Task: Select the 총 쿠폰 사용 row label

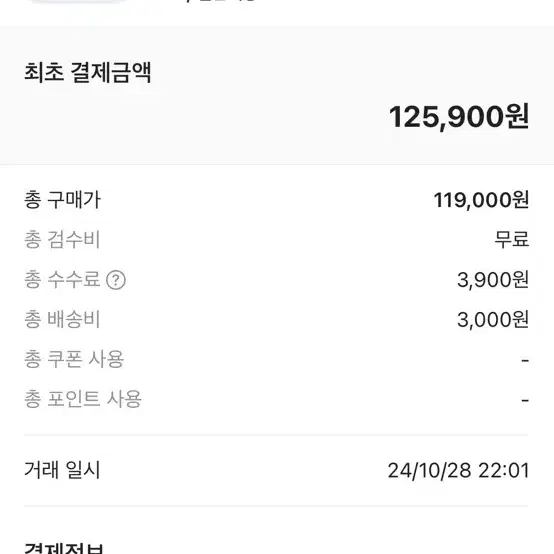Action: click(74, 359)
